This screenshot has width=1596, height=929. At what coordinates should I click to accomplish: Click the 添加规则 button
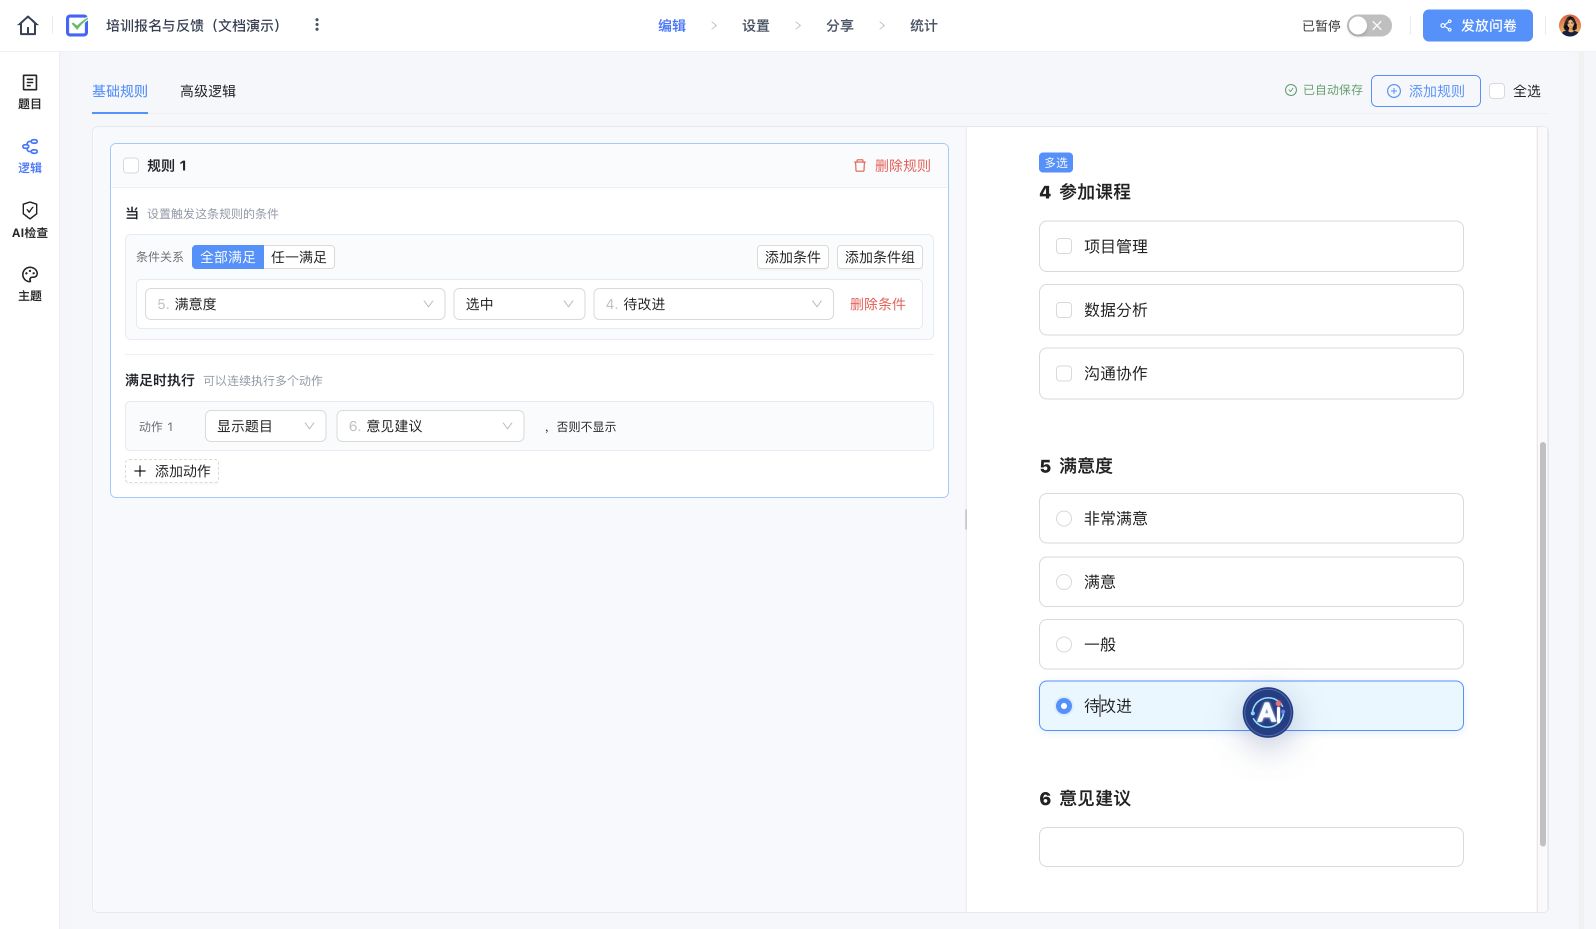(x=1426, y=91)
